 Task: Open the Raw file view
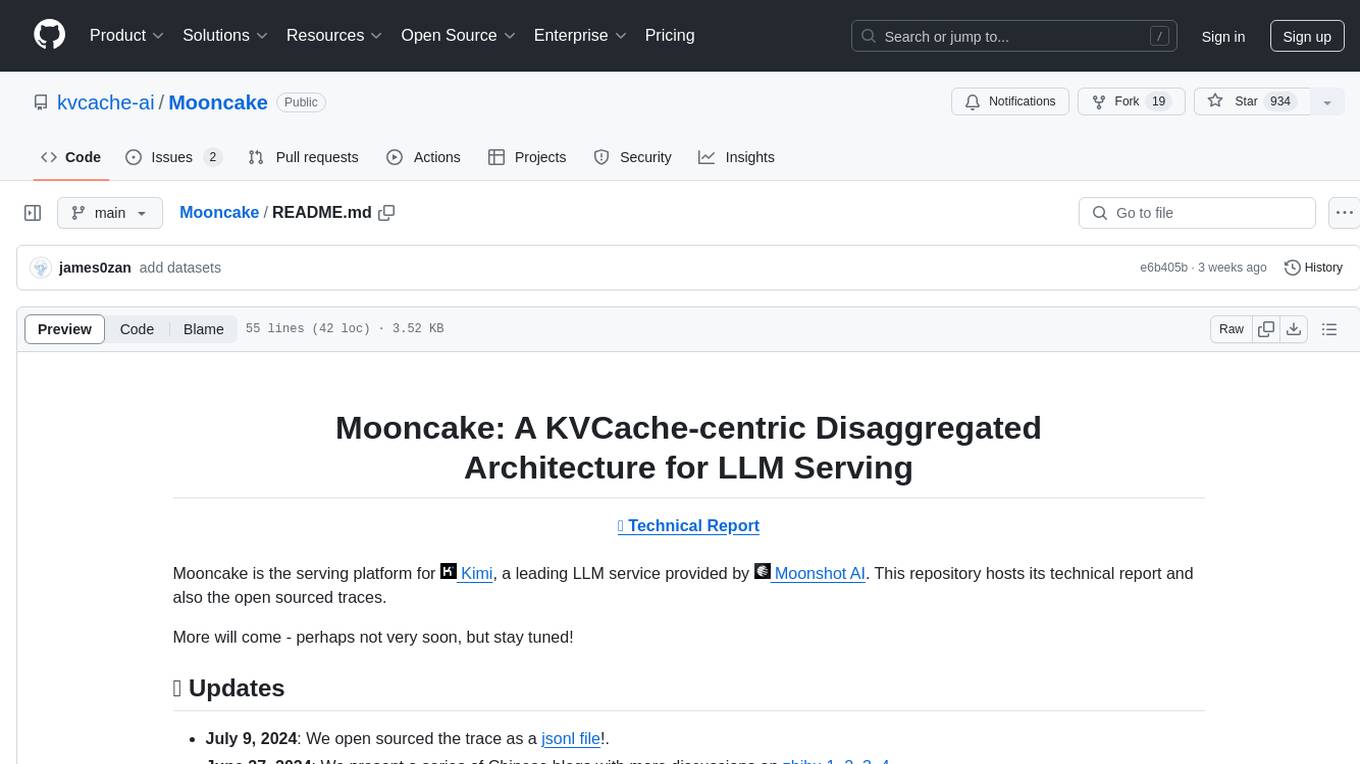[x=1231, y=329]
